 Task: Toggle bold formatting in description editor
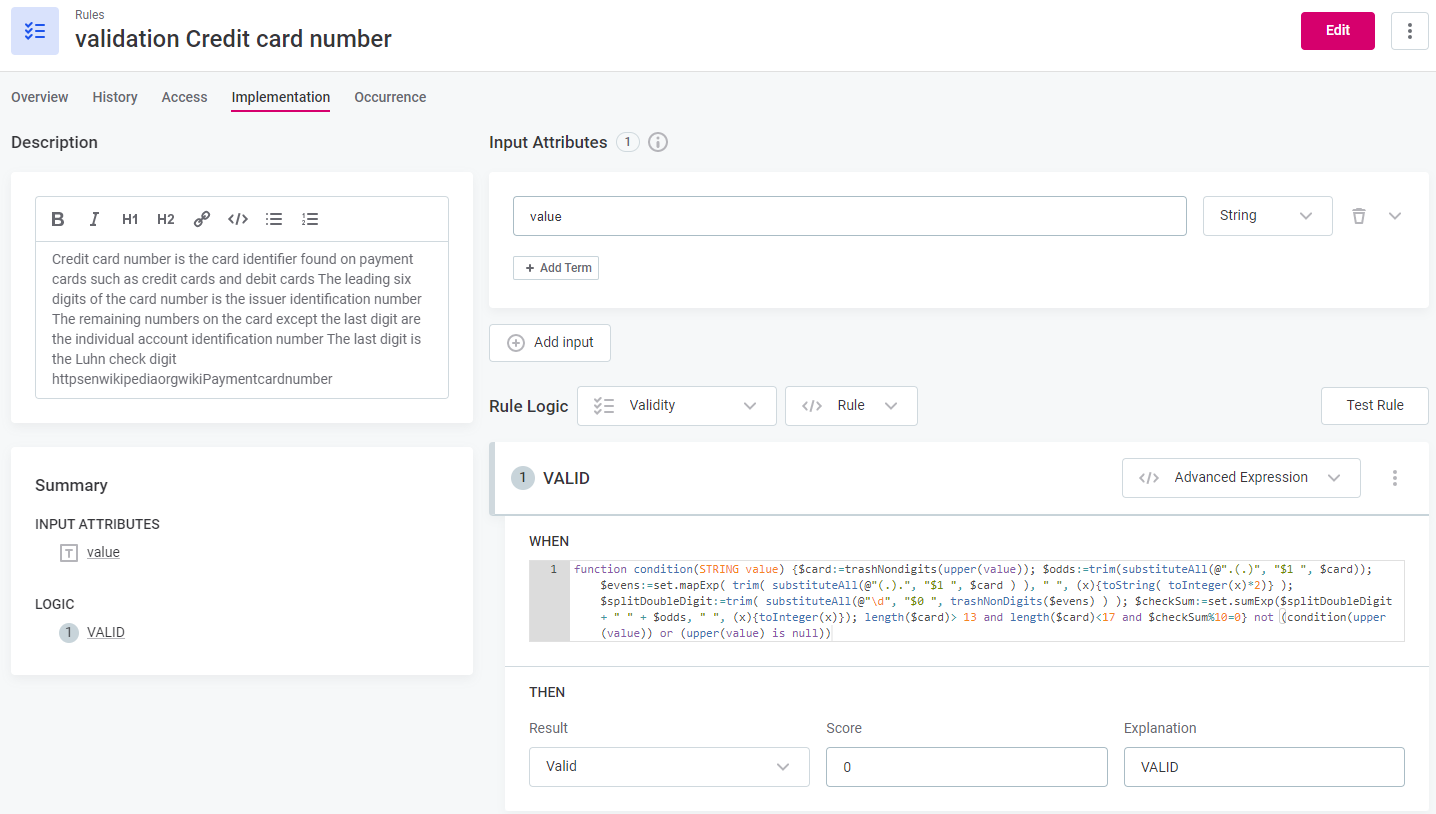(58, 219)
